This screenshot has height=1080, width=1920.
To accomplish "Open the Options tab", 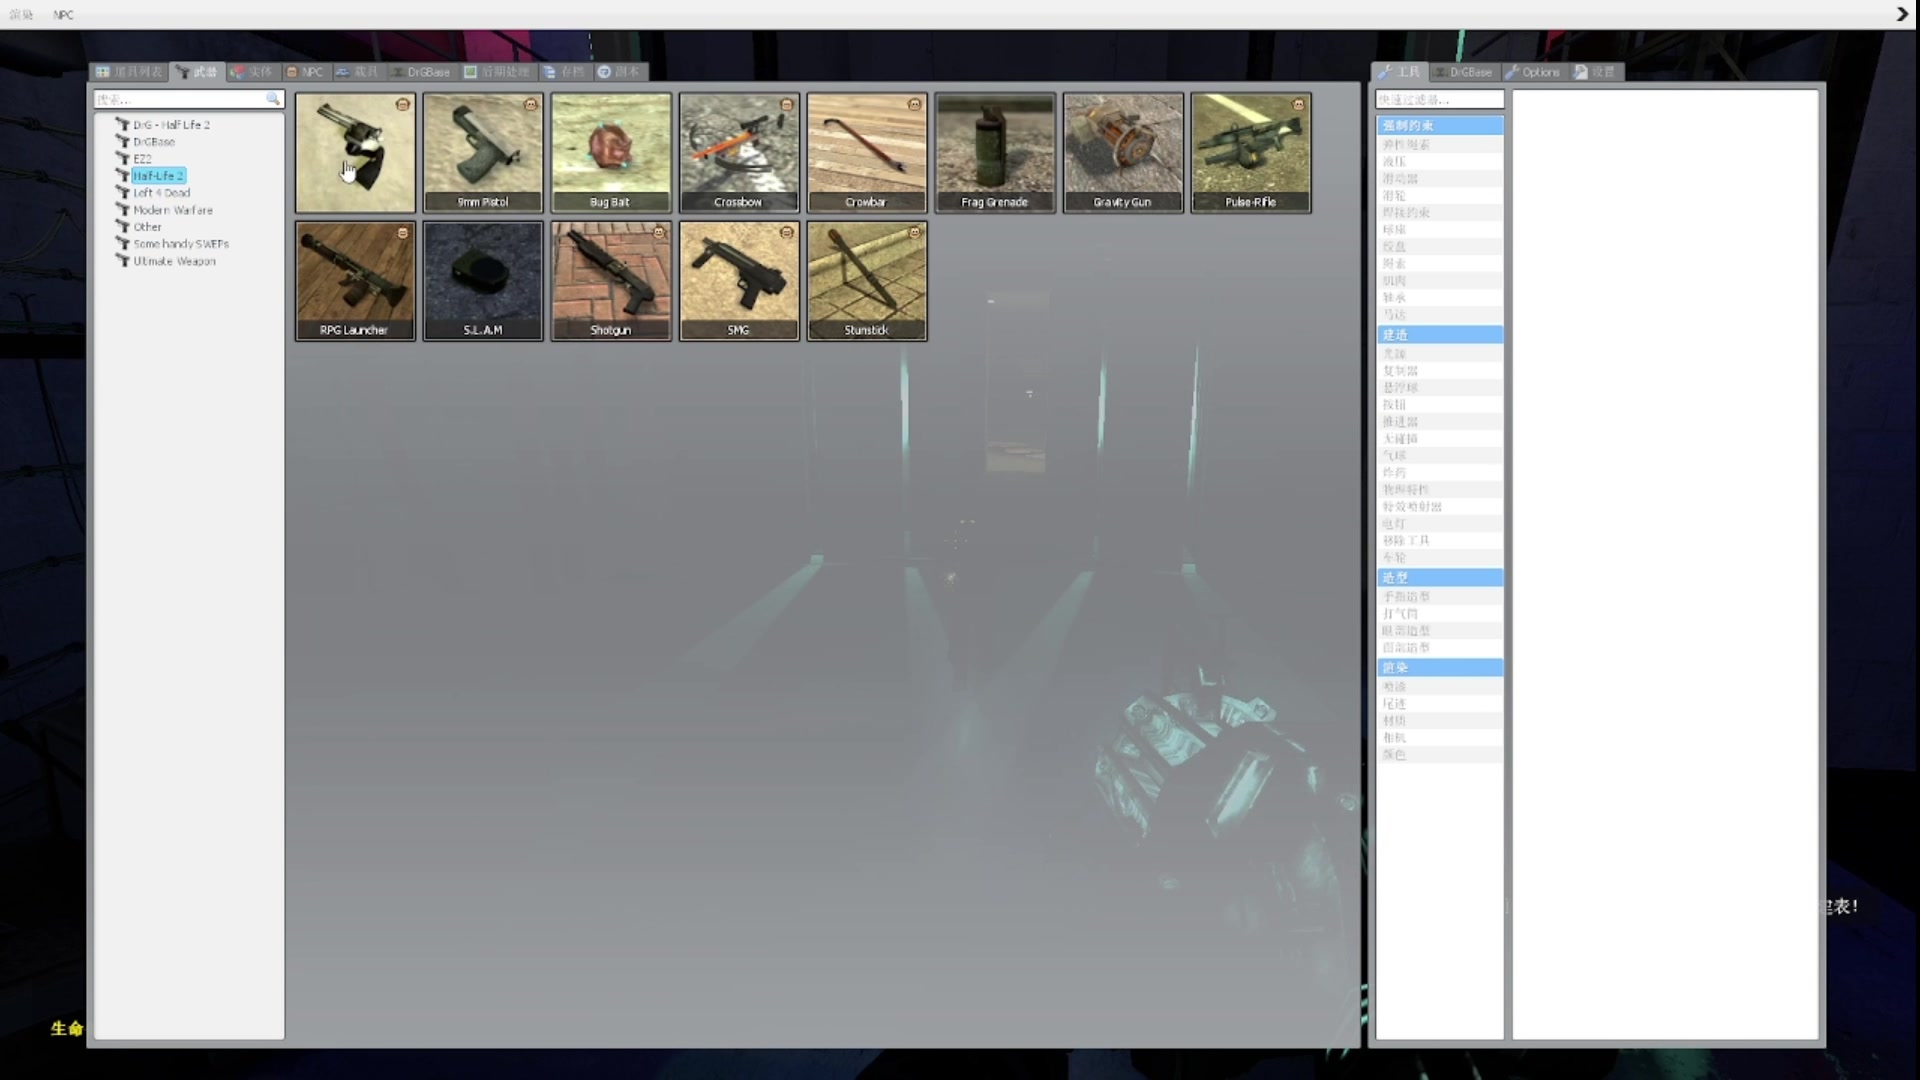I will click(x=1533, y=72).
